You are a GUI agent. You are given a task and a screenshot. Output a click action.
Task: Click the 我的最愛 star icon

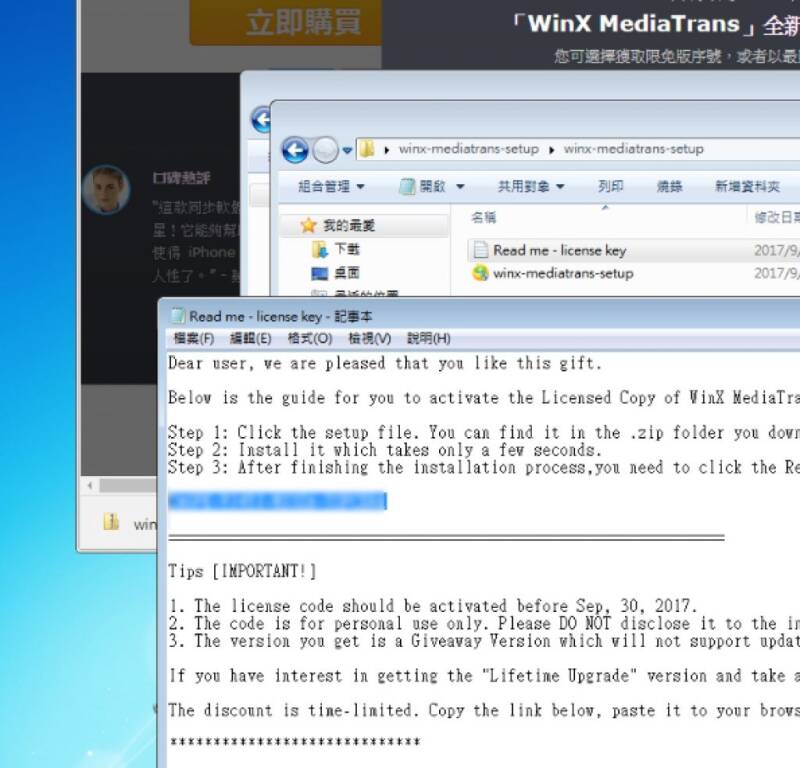(308, 225)
